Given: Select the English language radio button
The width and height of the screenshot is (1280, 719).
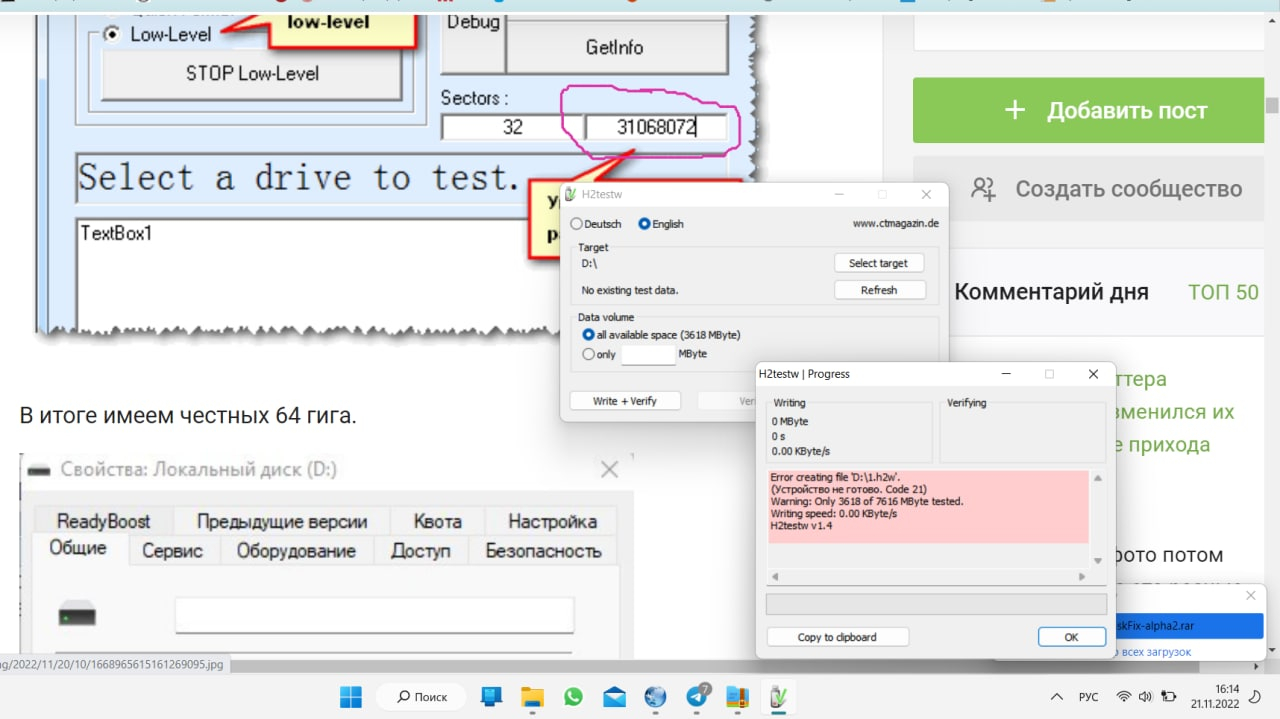Looking at the screenshot, I should point(644,224).
